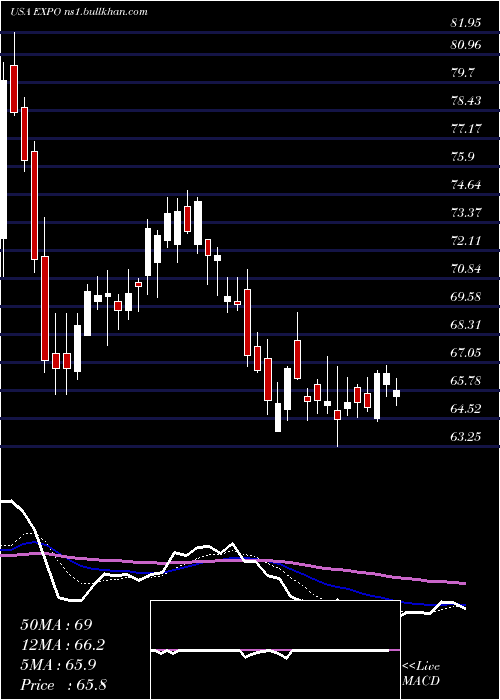Click the tall red candle topping near 79.7
The width and height of the screenshot is (500, 700).
[x=14, y=89]
